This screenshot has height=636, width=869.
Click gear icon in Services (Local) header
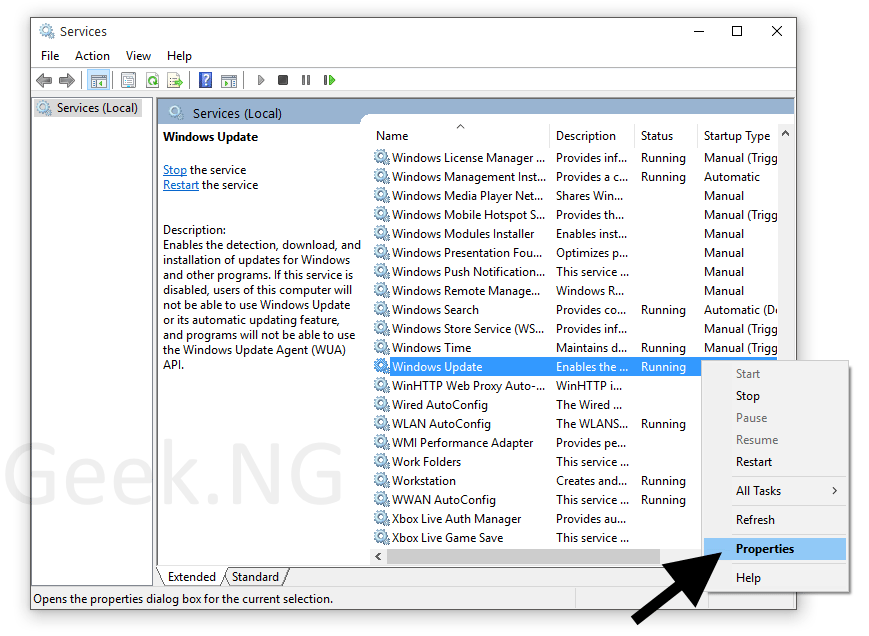point(176,112)
